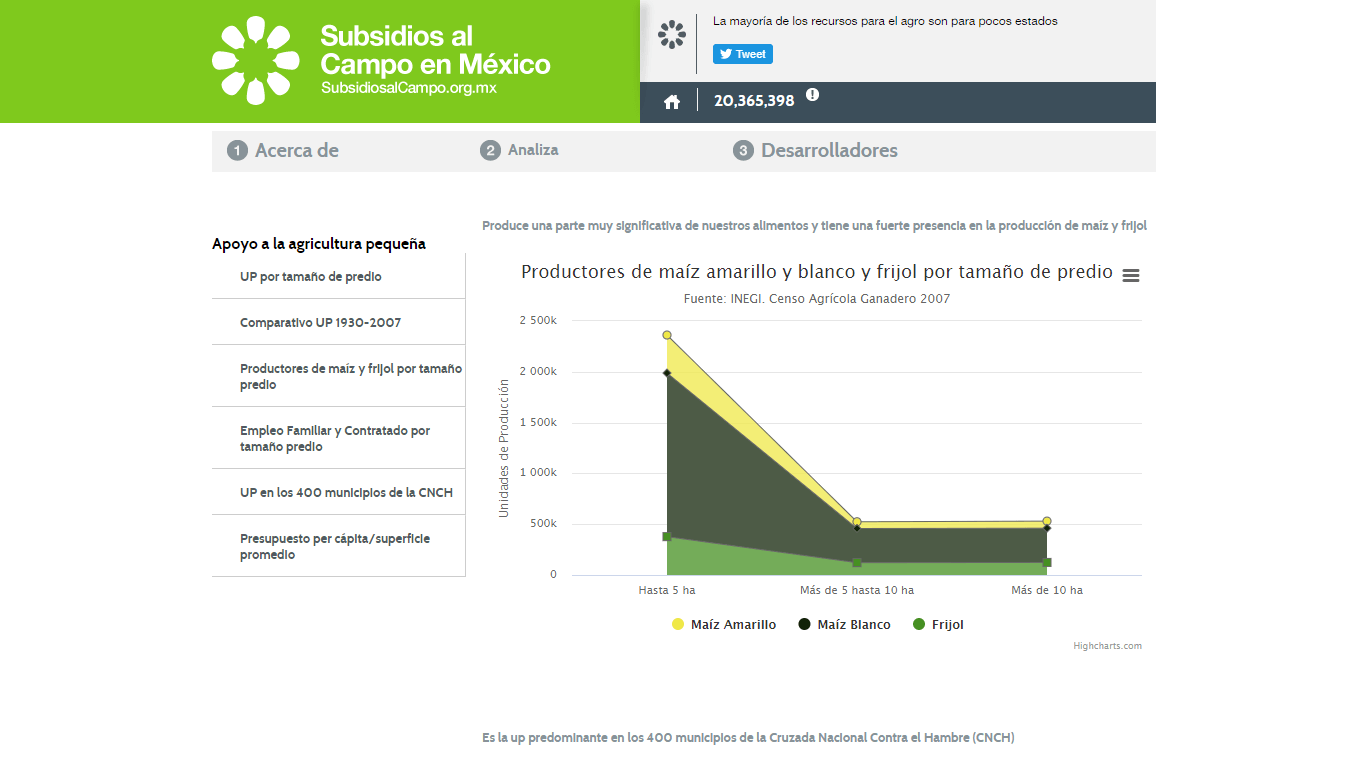Open the chart hamburger context menu
The height and width of the screenshot is (768, 1366).
1131,276
